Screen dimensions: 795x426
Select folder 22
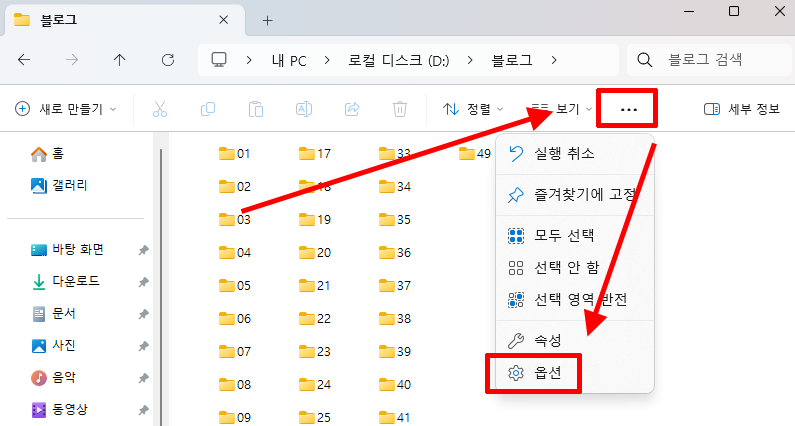tap(315, 318)
